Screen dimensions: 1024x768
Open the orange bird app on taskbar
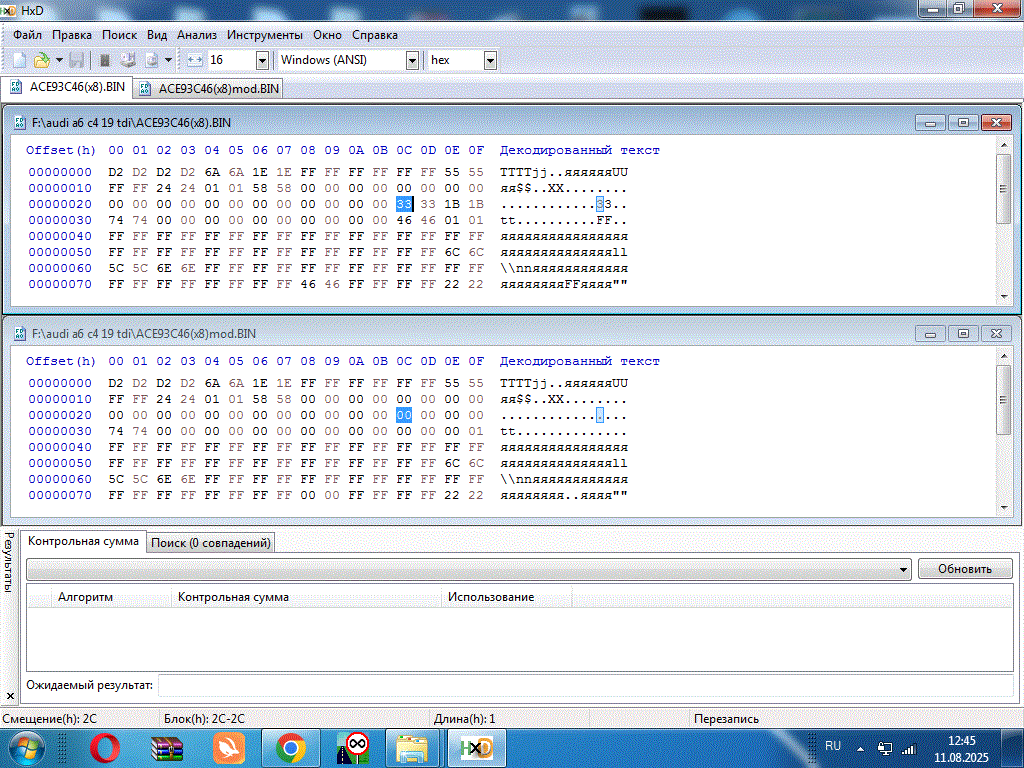click(x=229, y=748)
